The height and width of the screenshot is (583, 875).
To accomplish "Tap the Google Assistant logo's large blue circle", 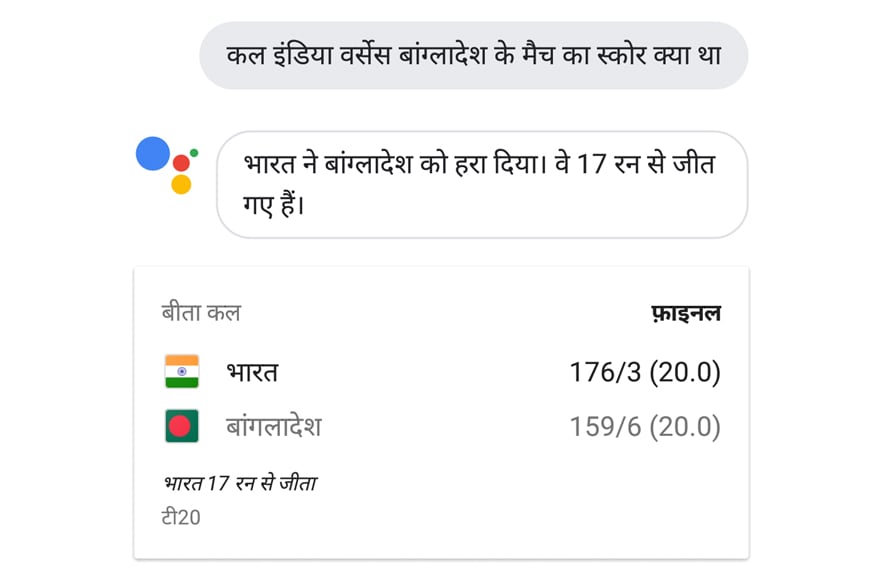I will click(x=153, y=153).
